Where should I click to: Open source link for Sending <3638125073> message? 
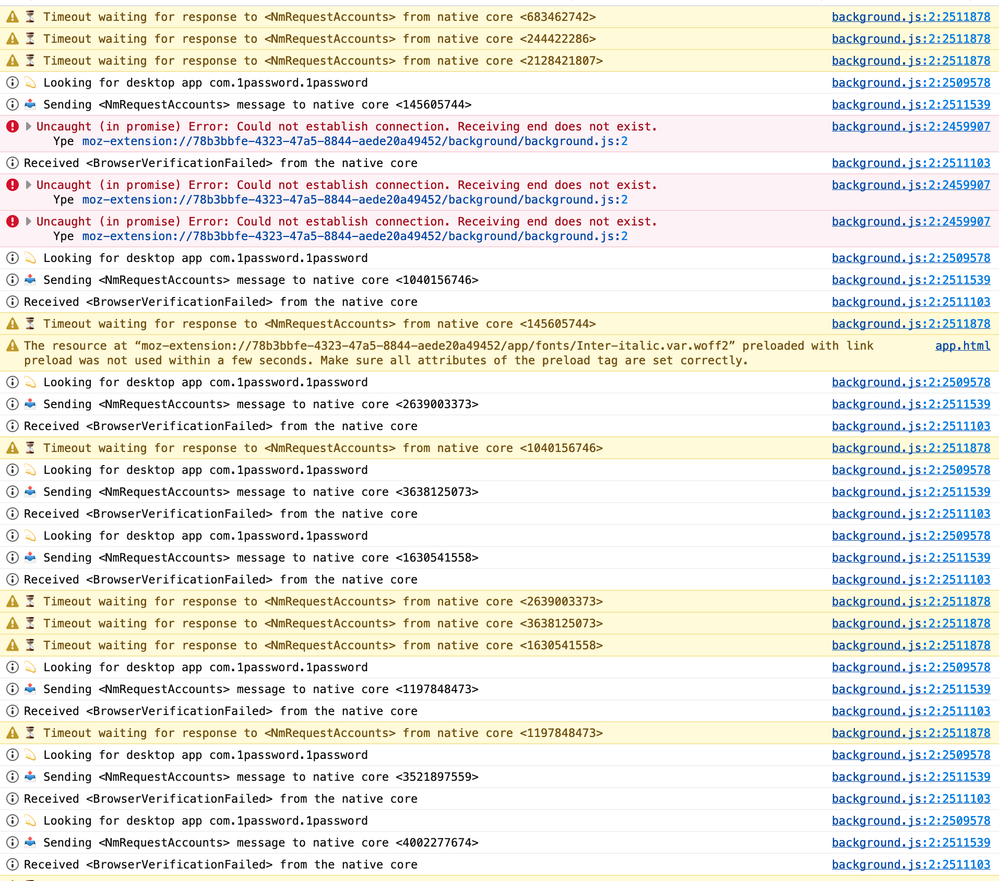[910, 492]
